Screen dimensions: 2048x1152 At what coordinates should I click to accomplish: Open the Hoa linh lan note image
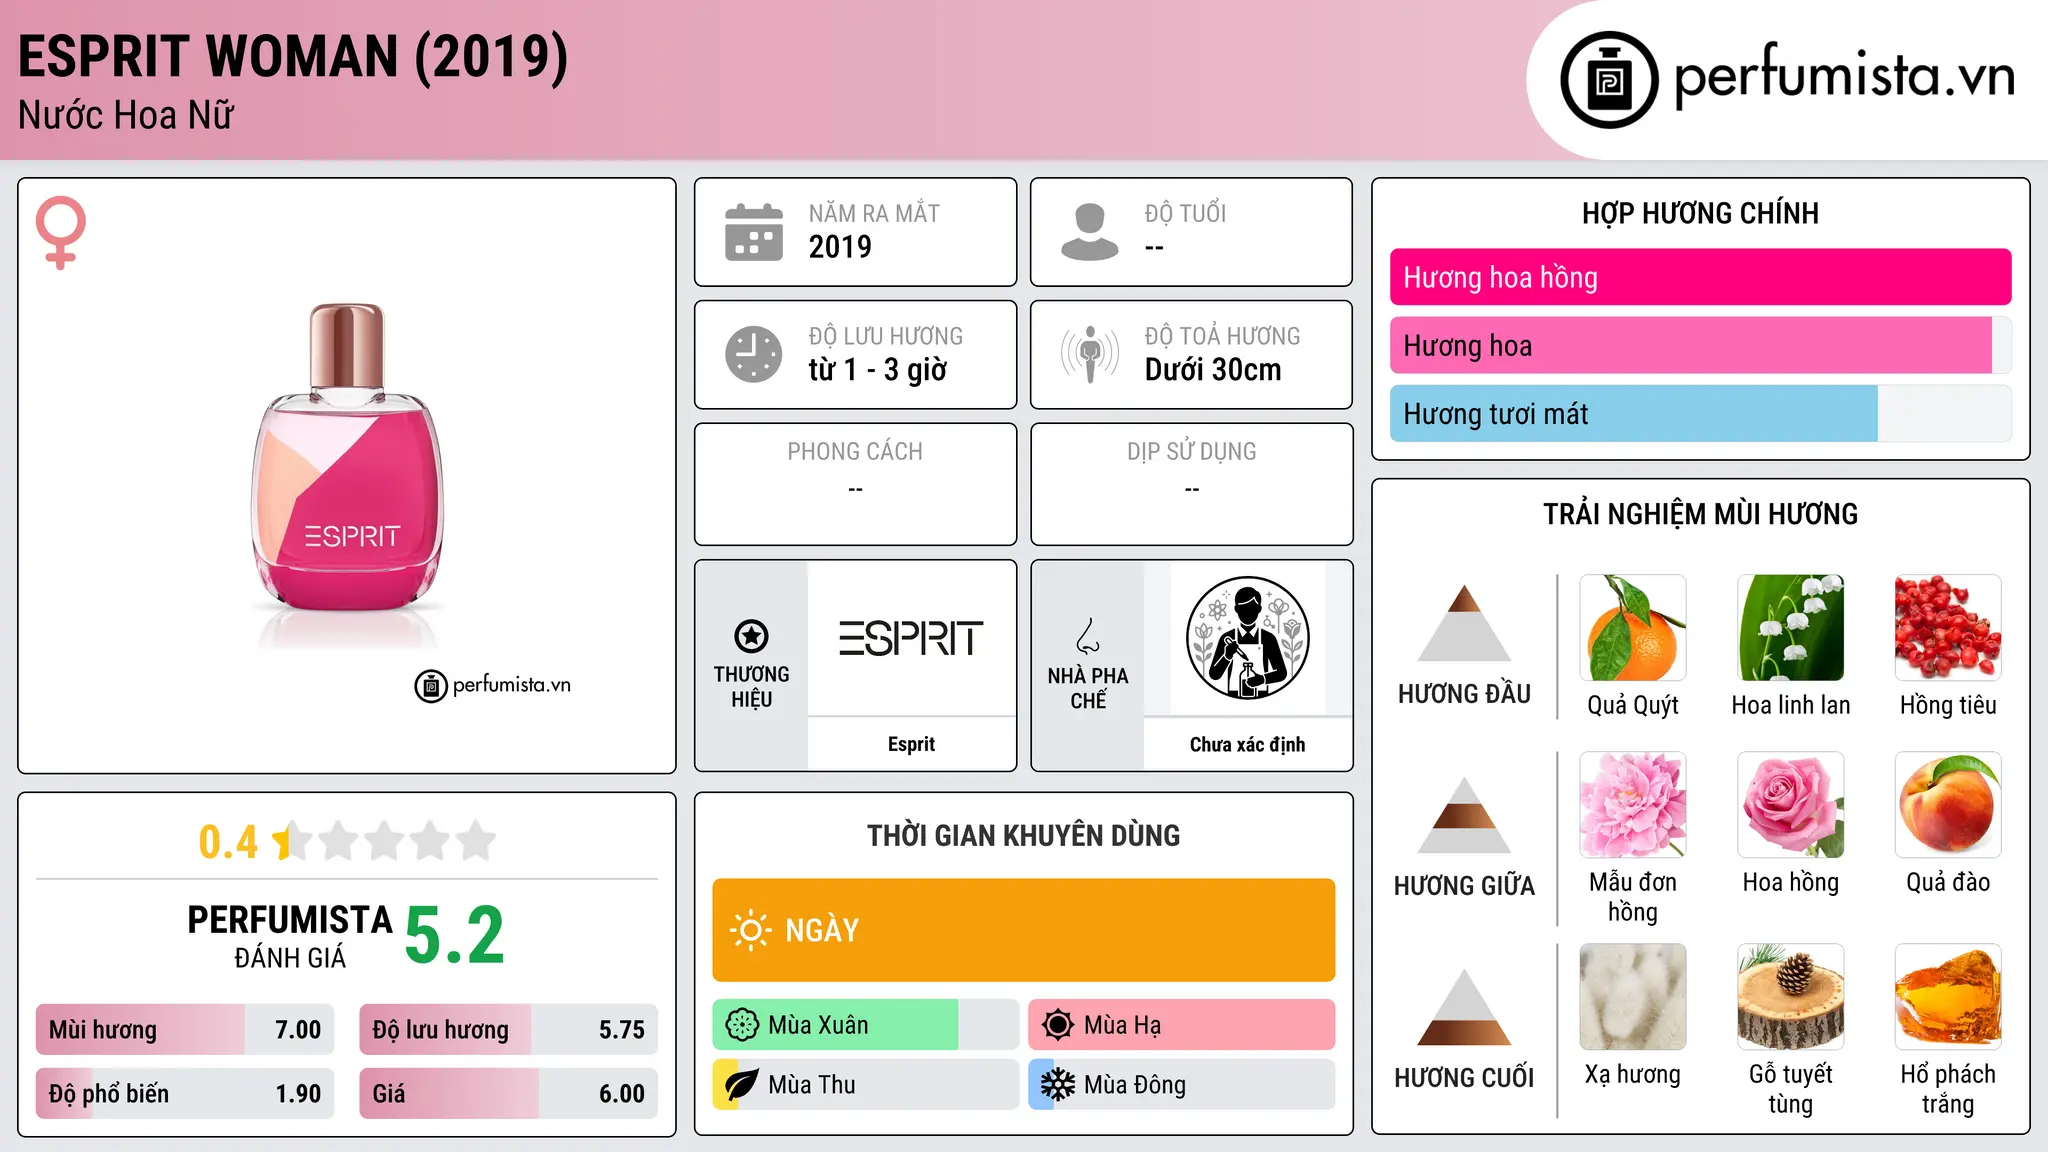coord(1791,628)
